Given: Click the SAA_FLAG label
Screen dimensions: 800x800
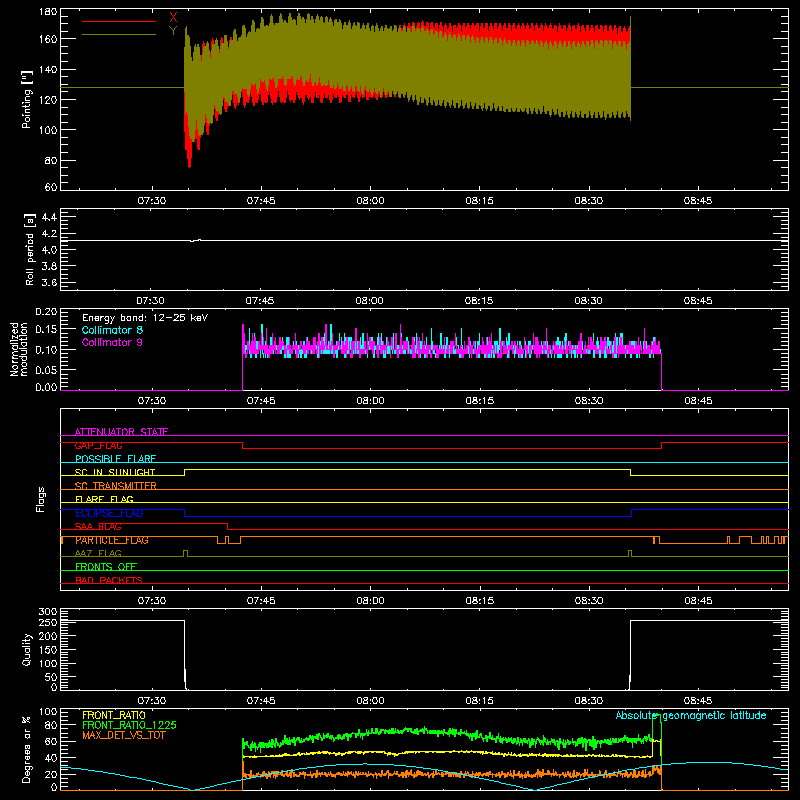Looking at the screenshot, I should [x=98, y=527].
